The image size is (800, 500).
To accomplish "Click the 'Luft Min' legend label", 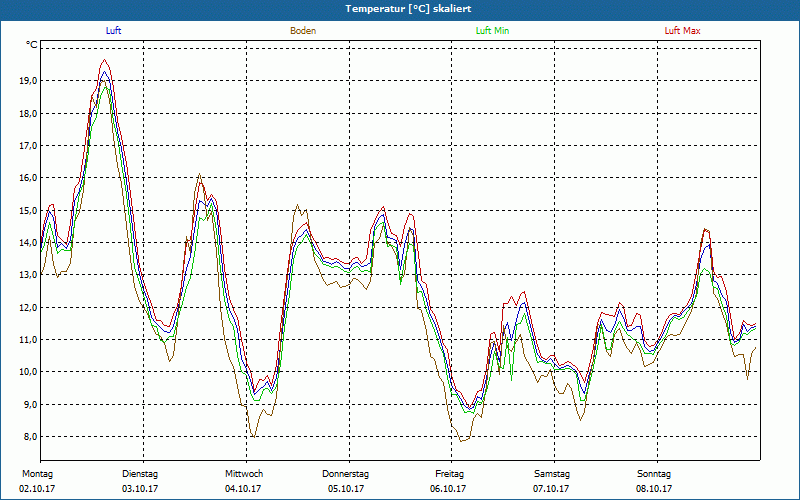I will pyautogui.click(x=492, y=31).
